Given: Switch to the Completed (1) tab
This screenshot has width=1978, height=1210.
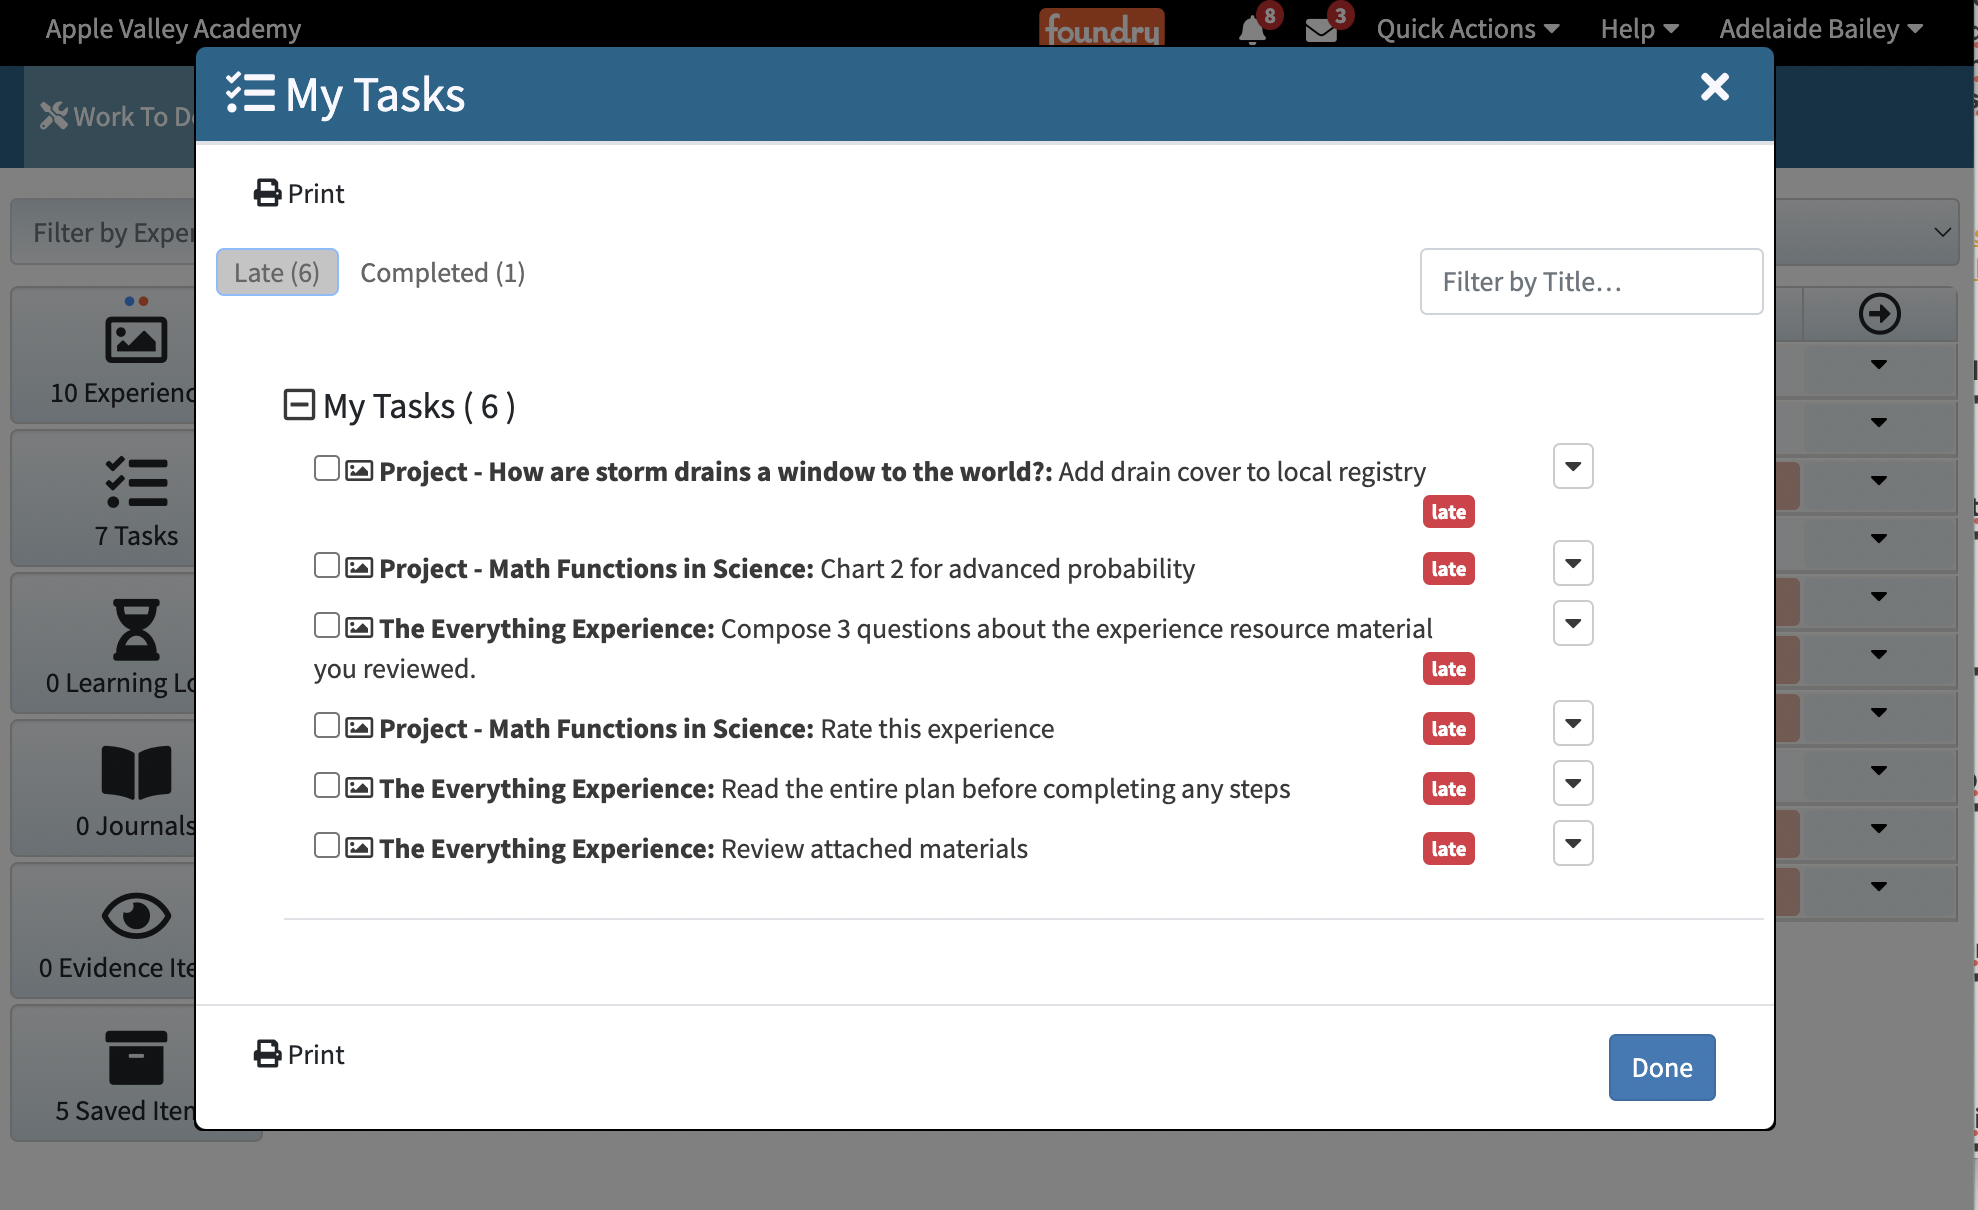Looking at the screenshot, I should pos(442,273).
